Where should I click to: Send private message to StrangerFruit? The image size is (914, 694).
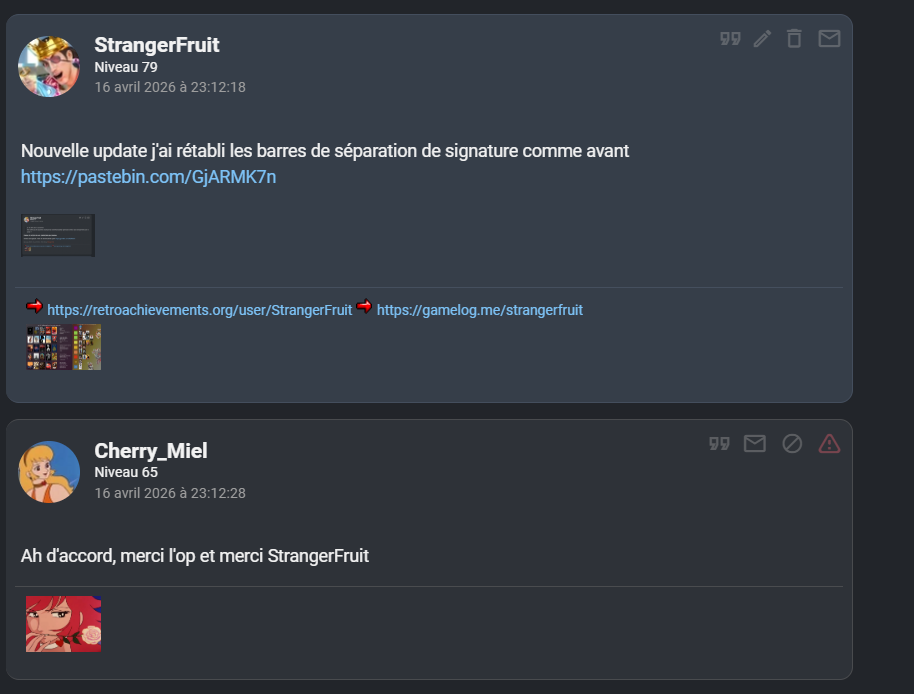pyautogui.click(x=829, y=39)
